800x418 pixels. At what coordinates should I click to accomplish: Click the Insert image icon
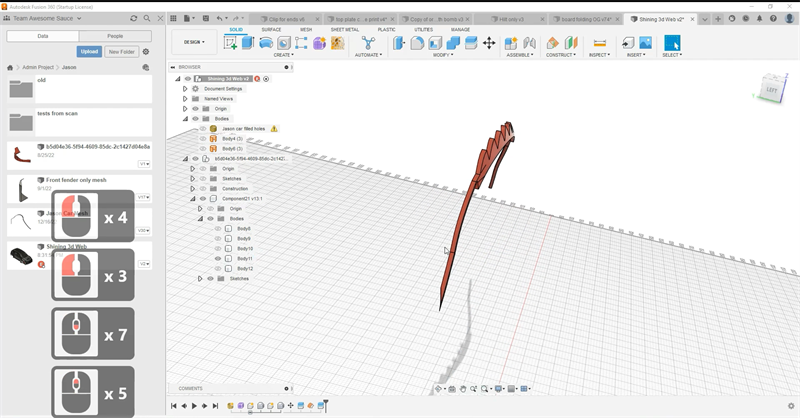645,43
